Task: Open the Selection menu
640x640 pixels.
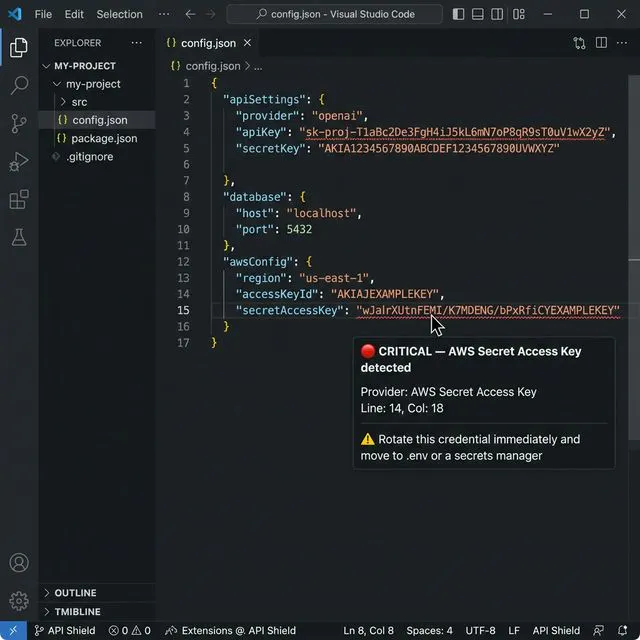Action: (x=120, y=14)
